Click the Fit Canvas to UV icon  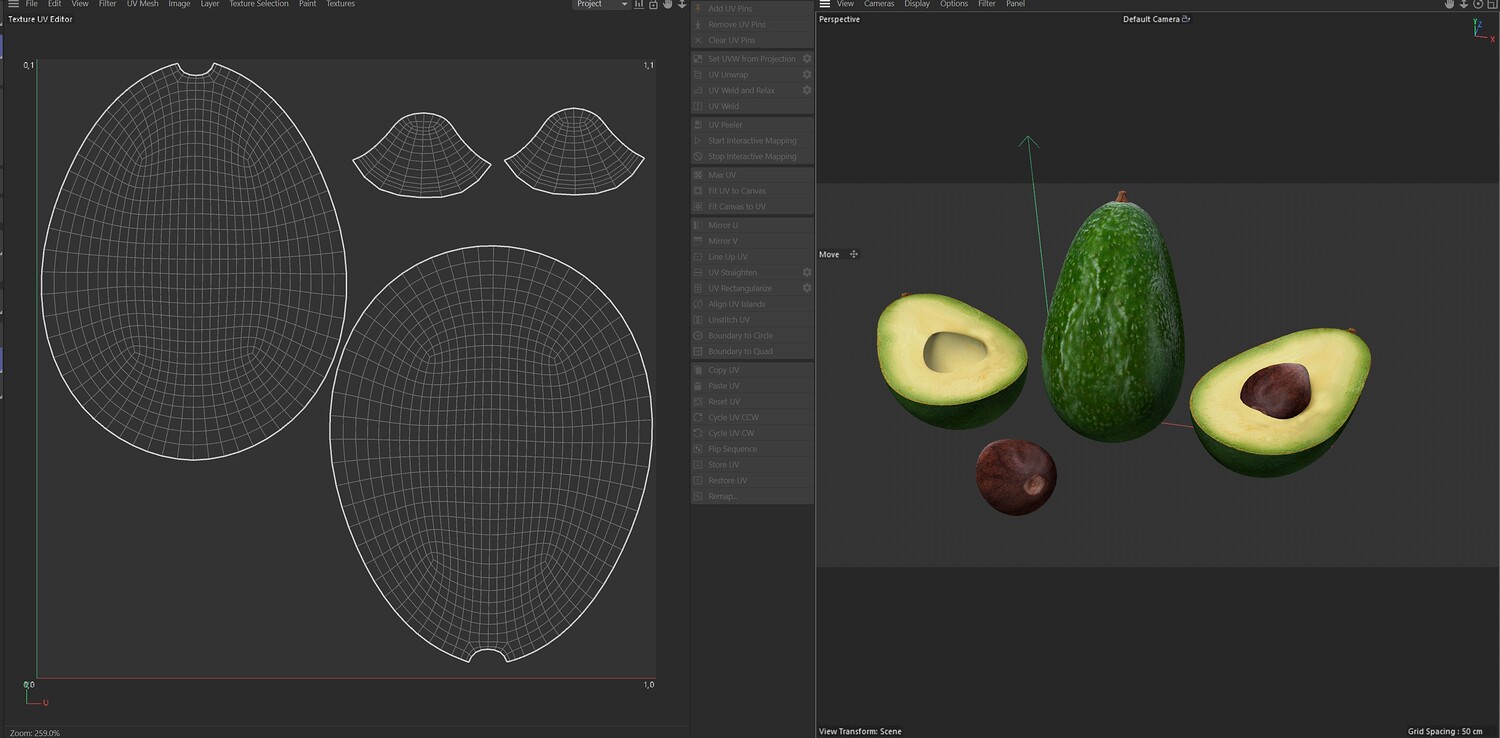point(698,207)
